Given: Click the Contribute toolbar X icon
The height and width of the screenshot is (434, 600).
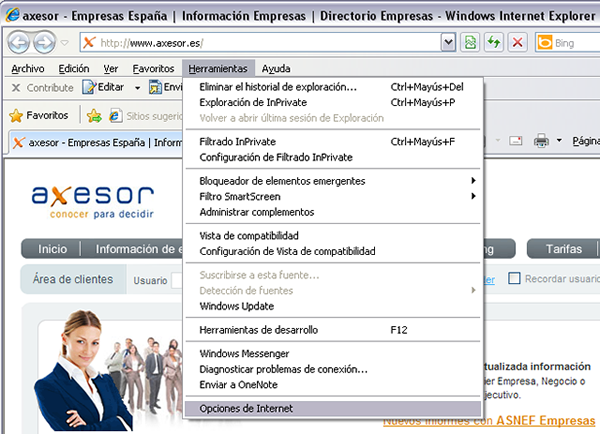Looking at the screenshot, I should click(x=16, y=88).
